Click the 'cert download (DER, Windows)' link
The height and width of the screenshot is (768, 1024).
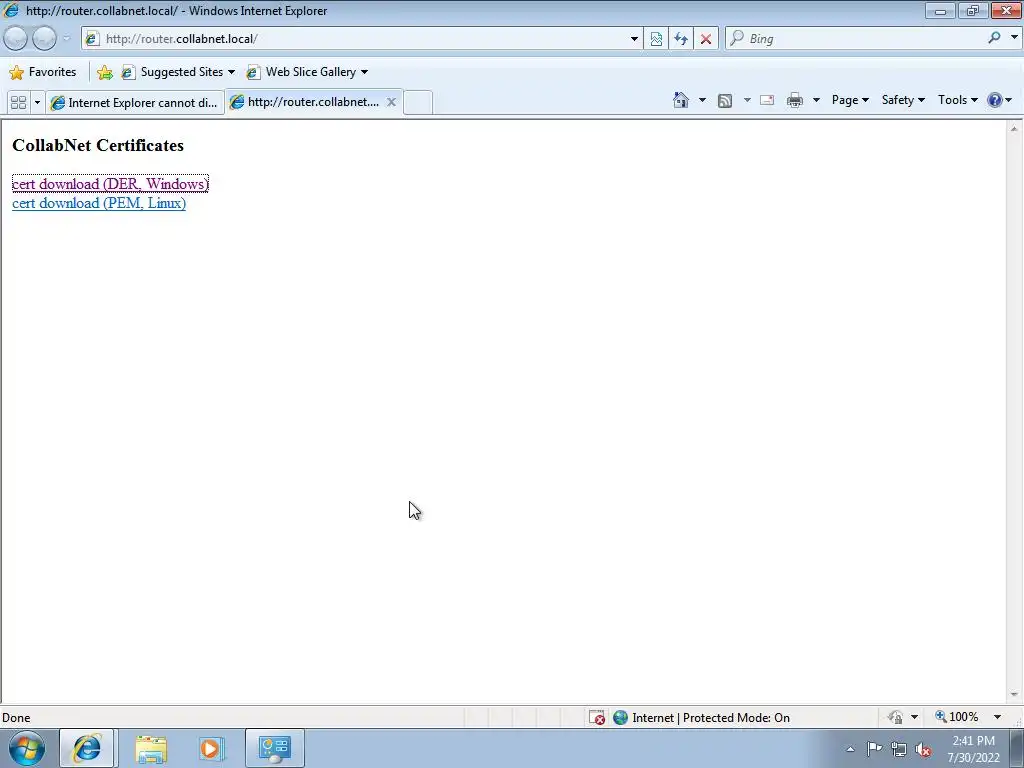pyautogui.click(x=110, y=184)
